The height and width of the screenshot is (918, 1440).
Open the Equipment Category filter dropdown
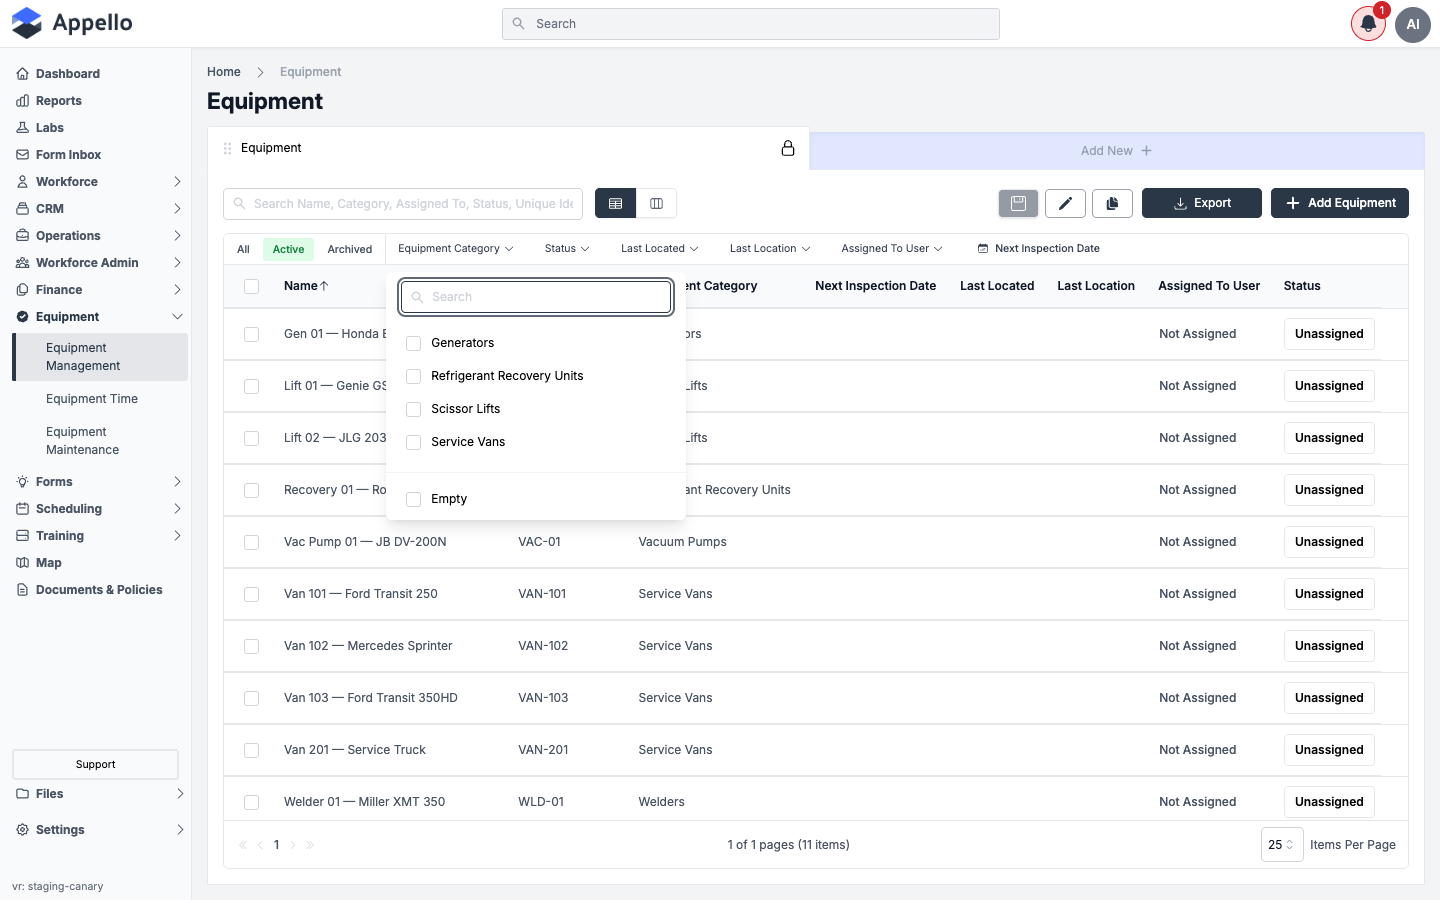point(456,249)
